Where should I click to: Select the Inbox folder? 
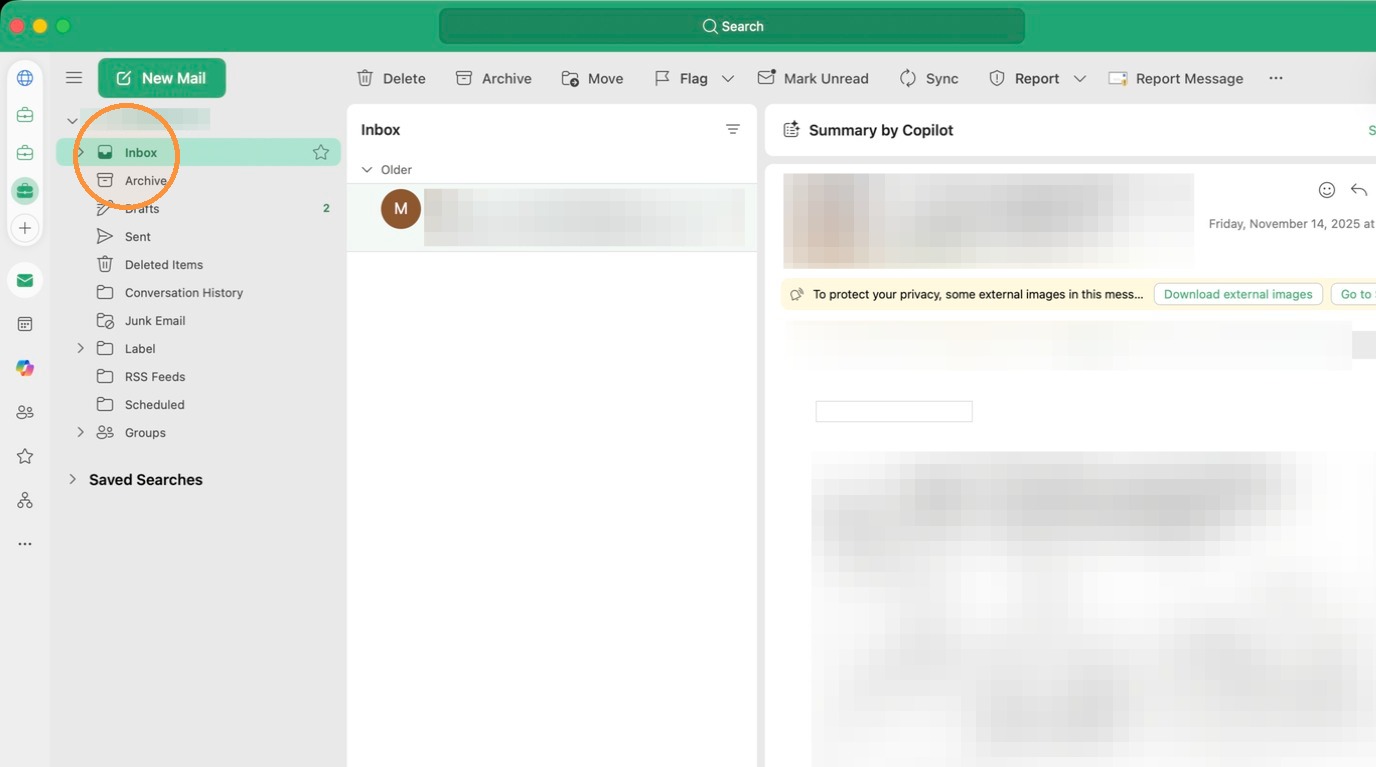click(198, 152)
